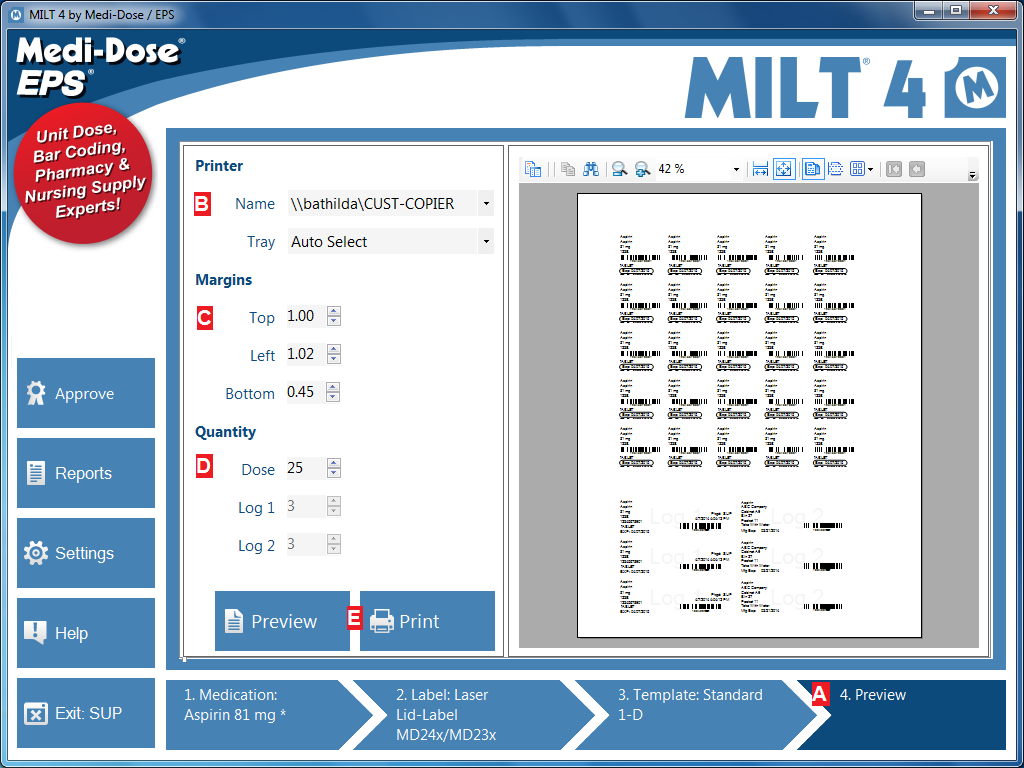The image size is (1024, 768).
Task: Click the MILT 4 title bar app icon
Action: (x=17, y=14)
